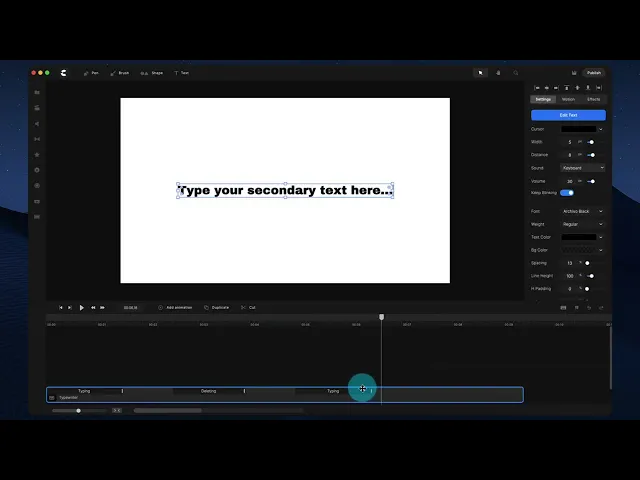Image resolution: width=640 pixels, height=480 pixels.
Task: Click the Volume value field
Action: (569, 181)
